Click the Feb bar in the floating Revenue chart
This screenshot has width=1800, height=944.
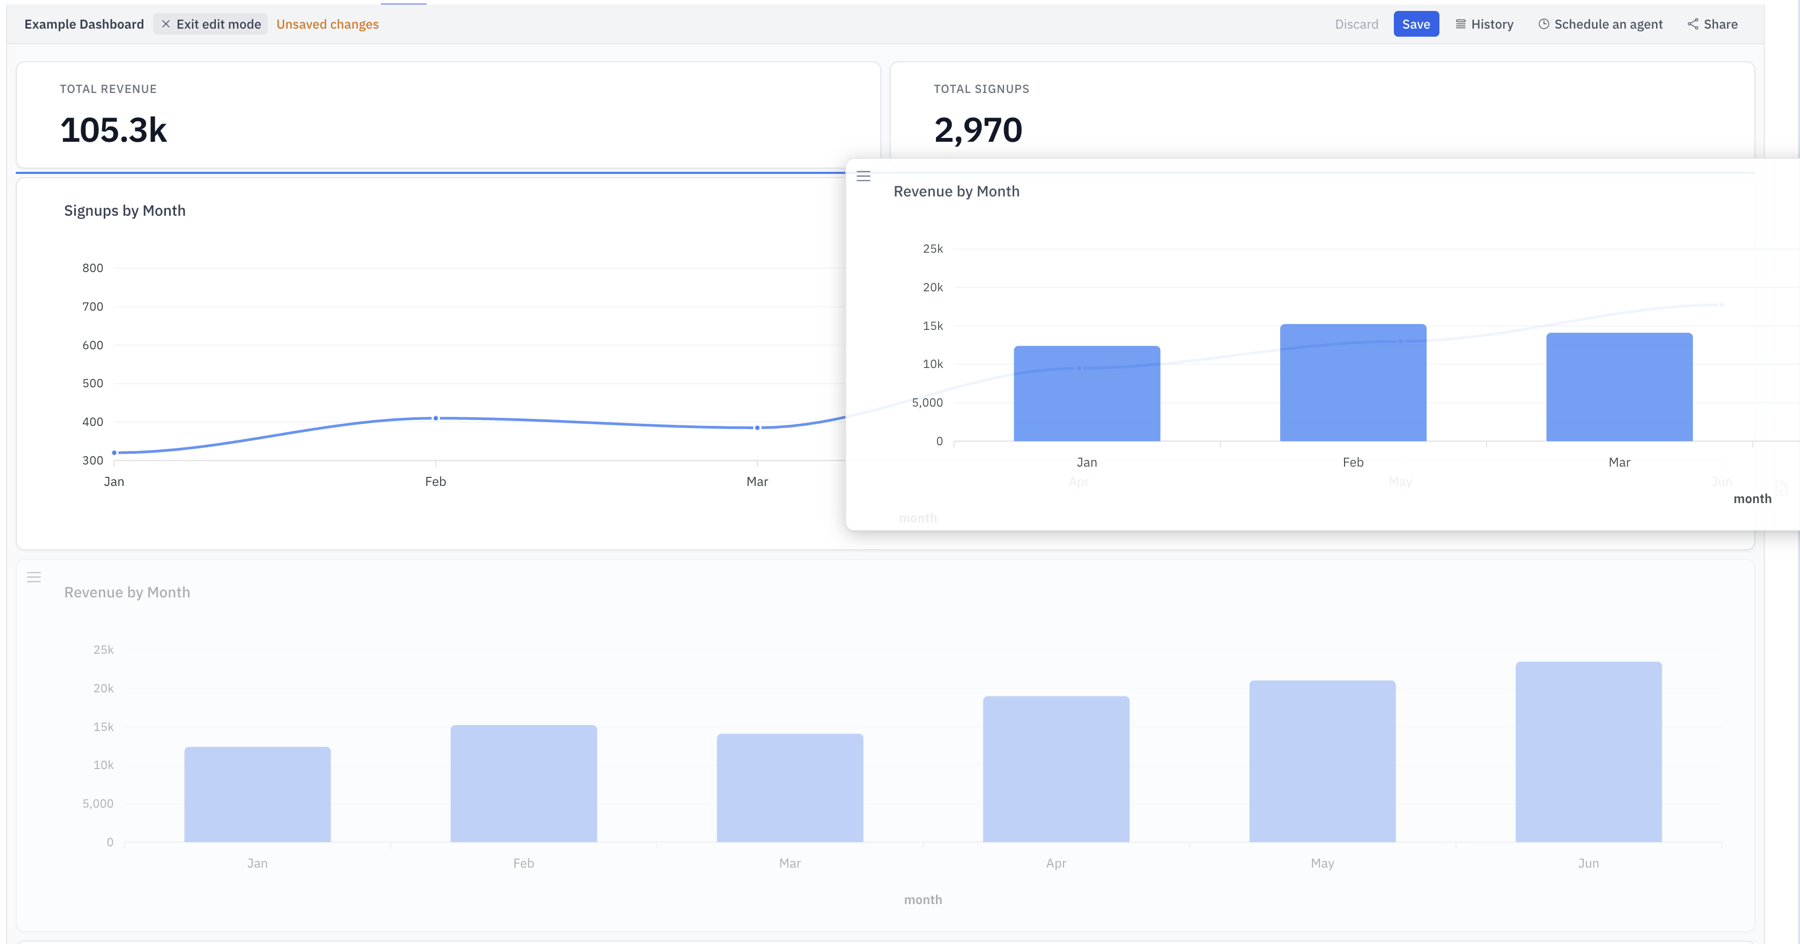[x=1353, y=382]
